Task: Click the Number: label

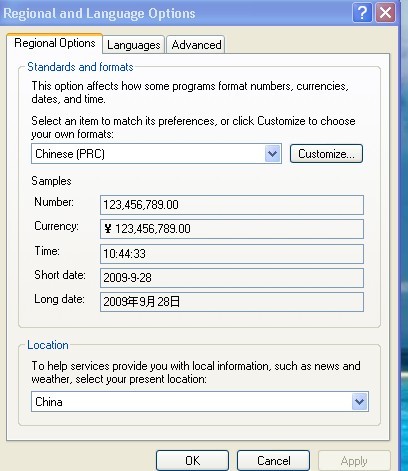Action: coord(54,202)
